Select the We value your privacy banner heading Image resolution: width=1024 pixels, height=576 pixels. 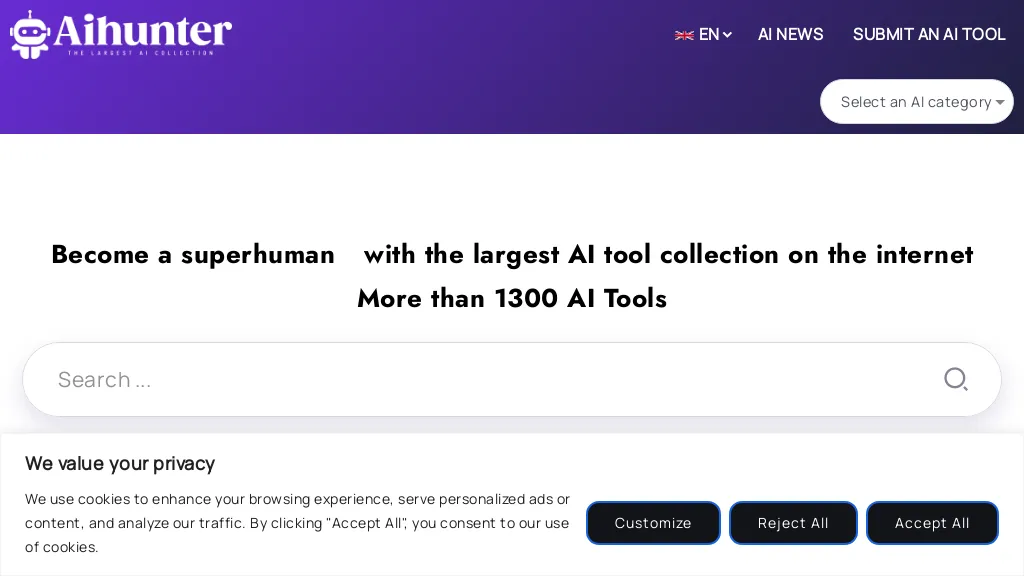[x=120, y=463]
